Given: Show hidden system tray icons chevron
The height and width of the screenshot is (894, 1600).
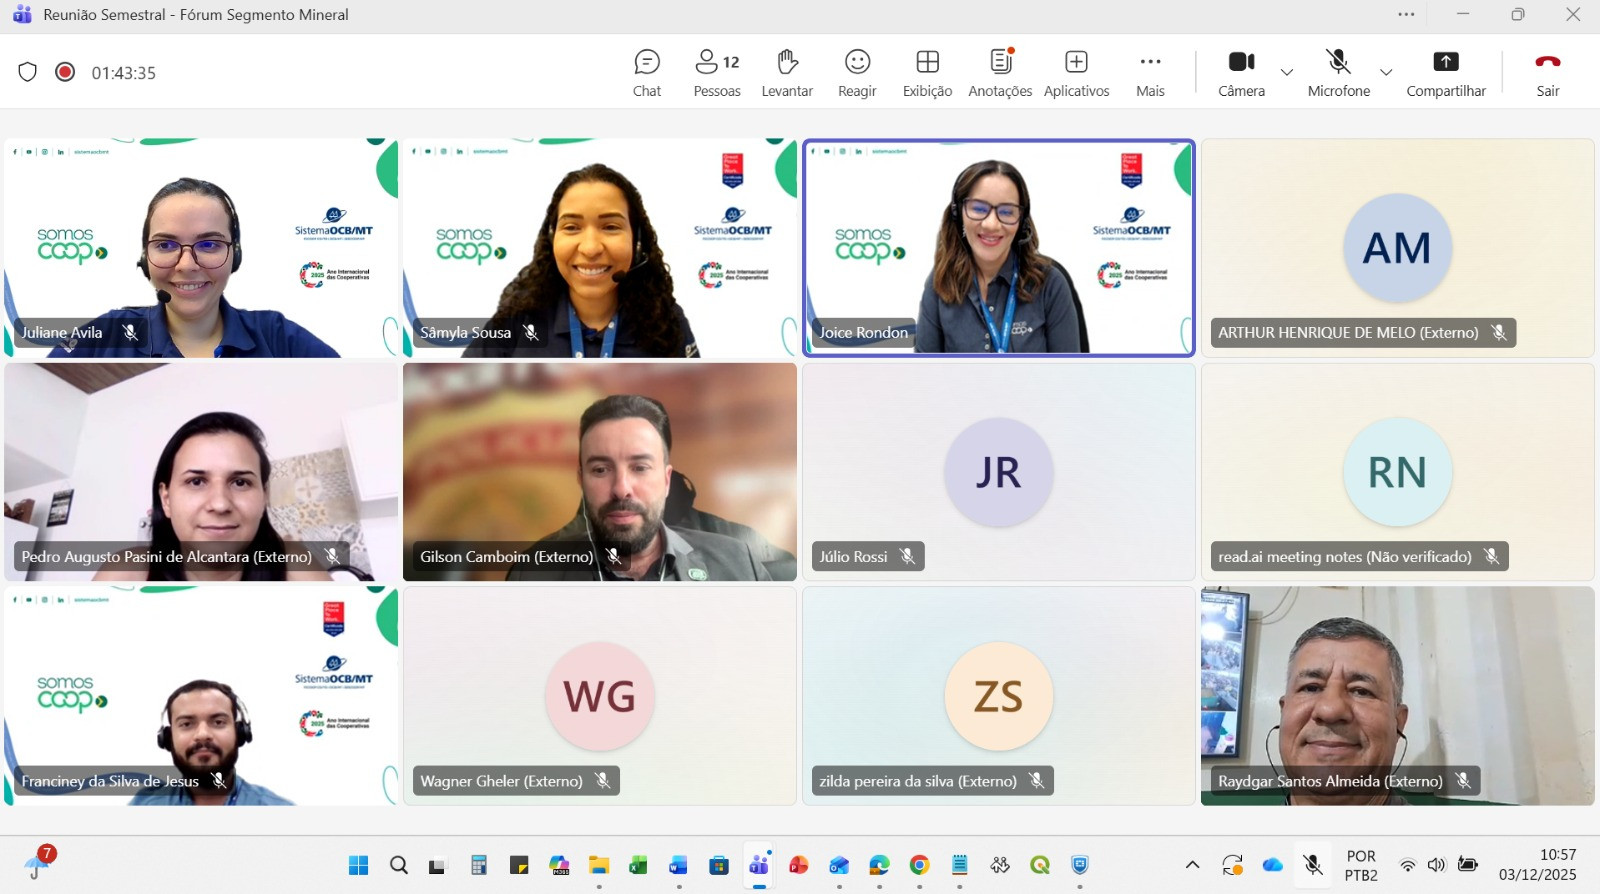Looking at the screenshot, I should pos(1192,865).
